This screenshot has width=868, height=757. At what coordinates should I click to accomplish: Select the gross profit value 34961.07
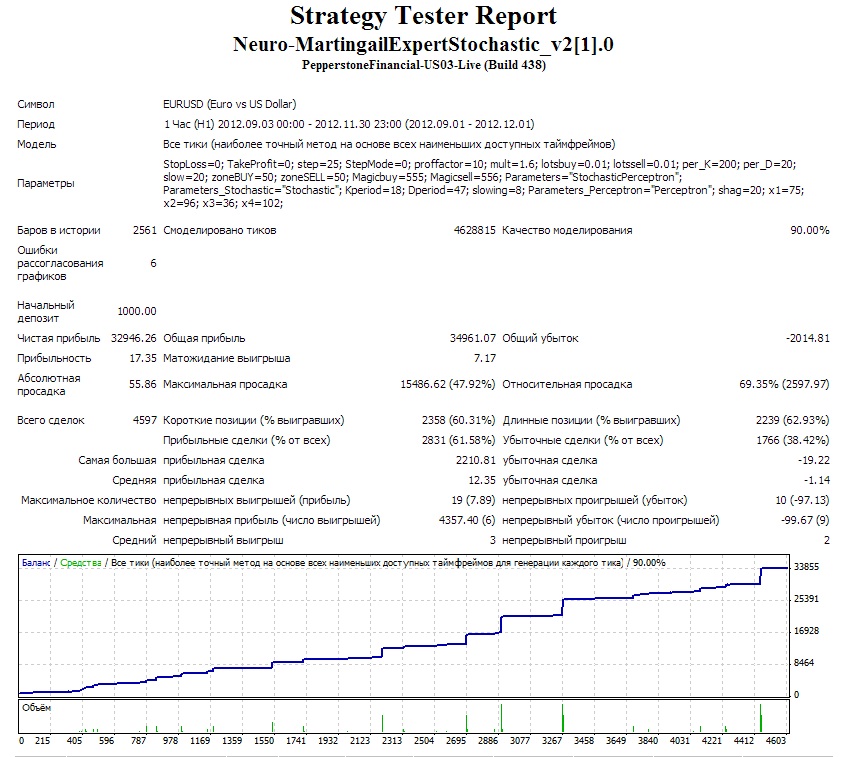[x=473, y=338]
